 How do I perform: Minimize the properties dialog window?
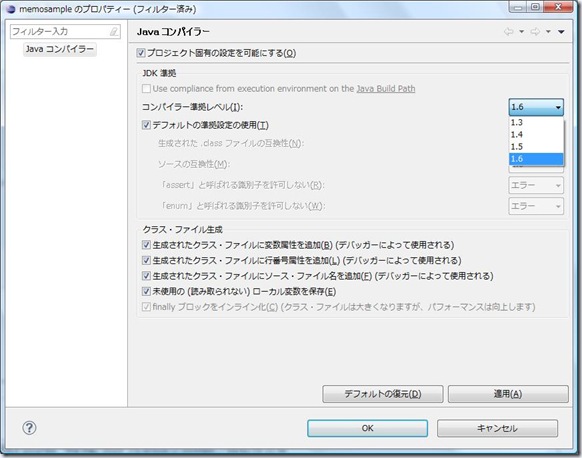pos(518,7)
